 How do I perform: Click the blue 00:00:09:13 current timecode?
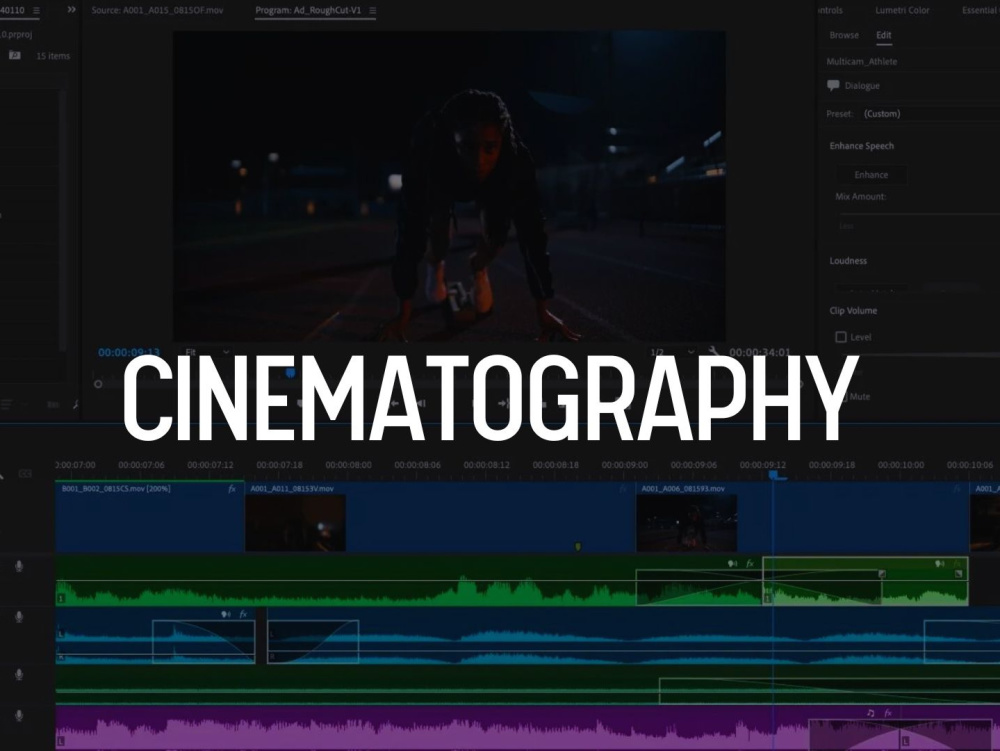[x=129, y=352]
